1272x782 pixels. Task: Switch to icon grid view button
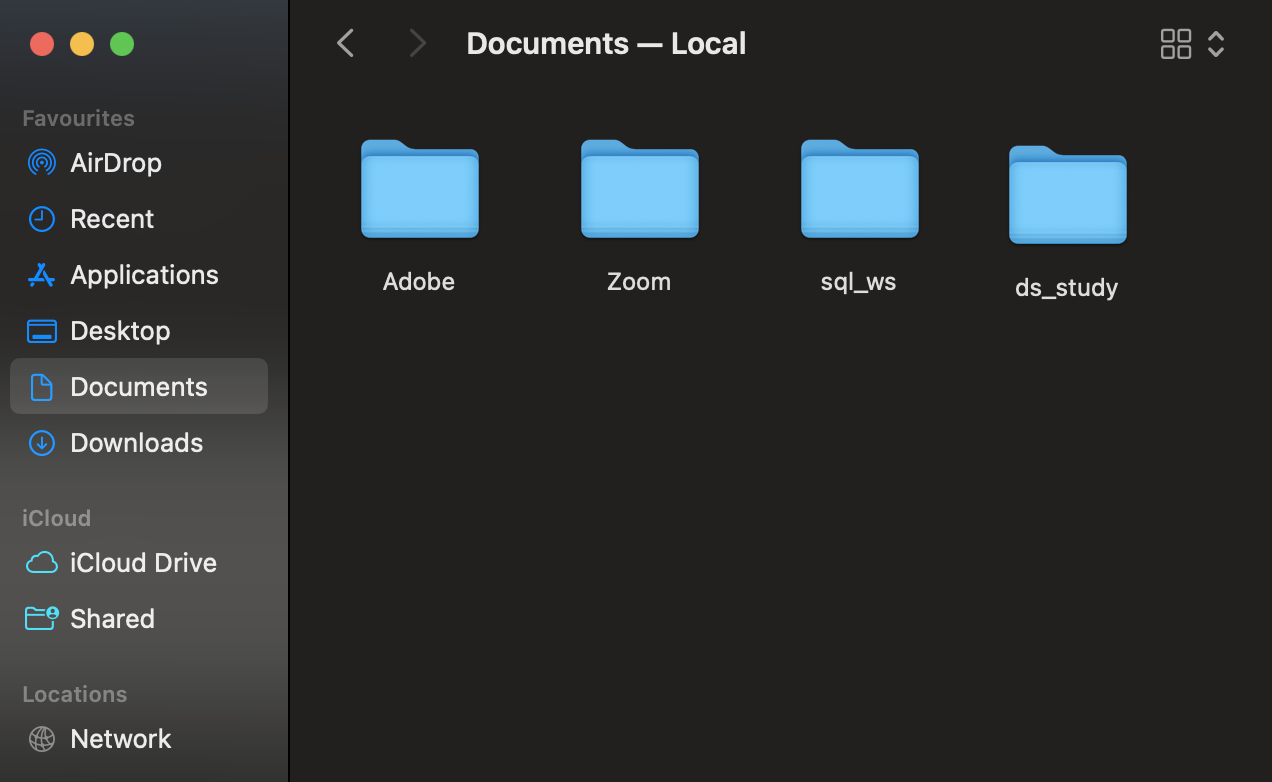[1176, 43]
